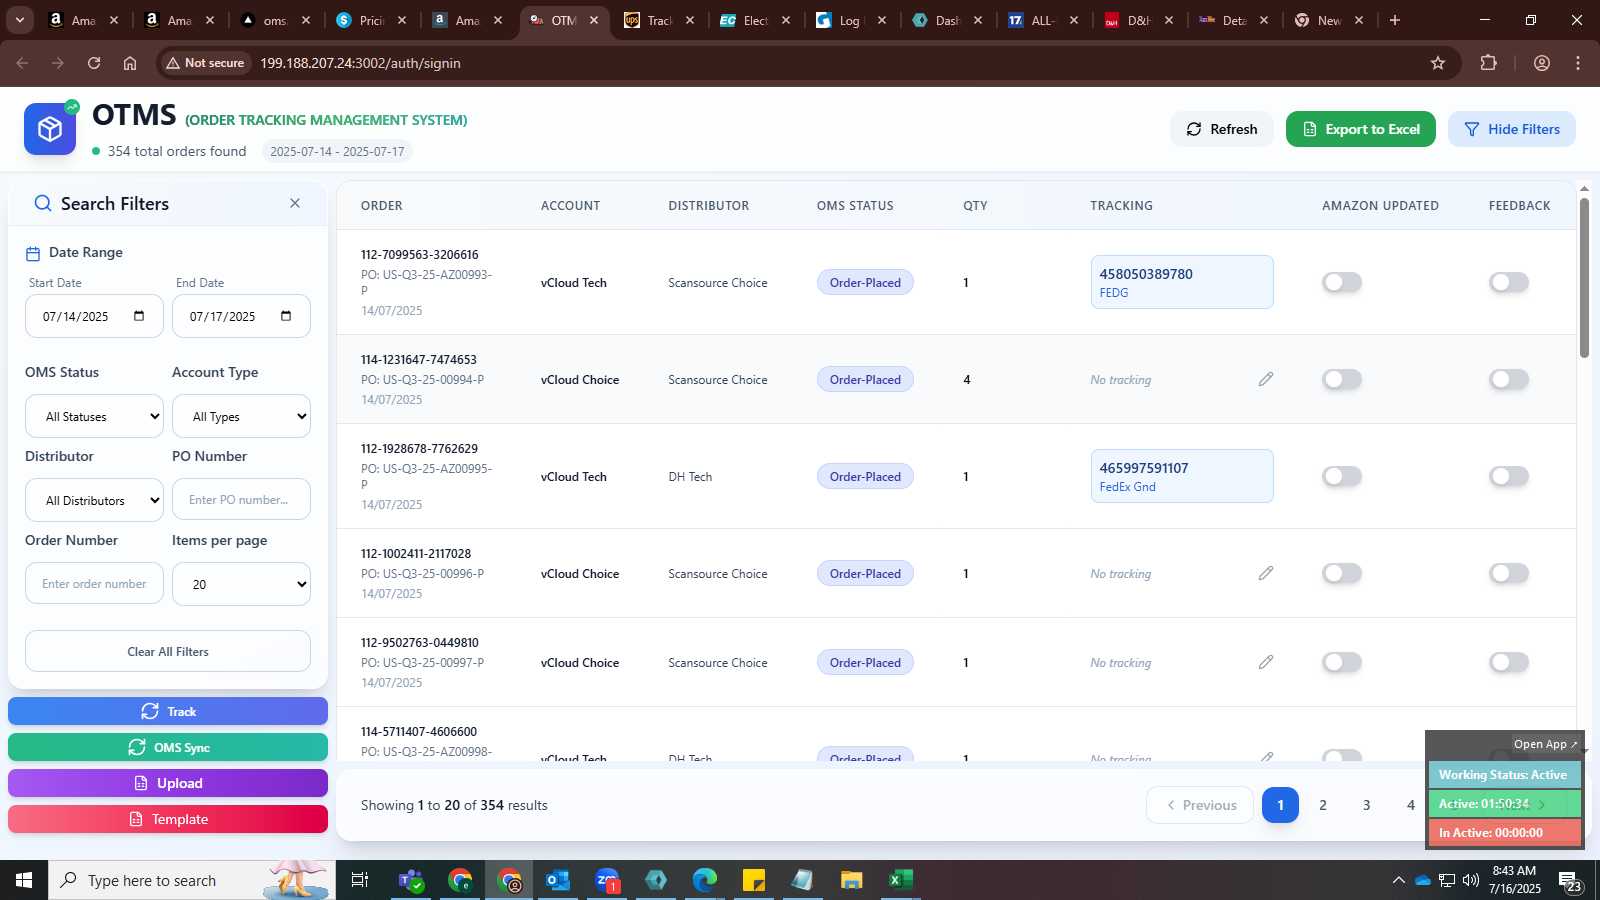Toggle Amazon Updated for order 112-7099563-3206616
This screenshot has width=1600, height=900.
pyautogui.click(x=1342, y=282)
